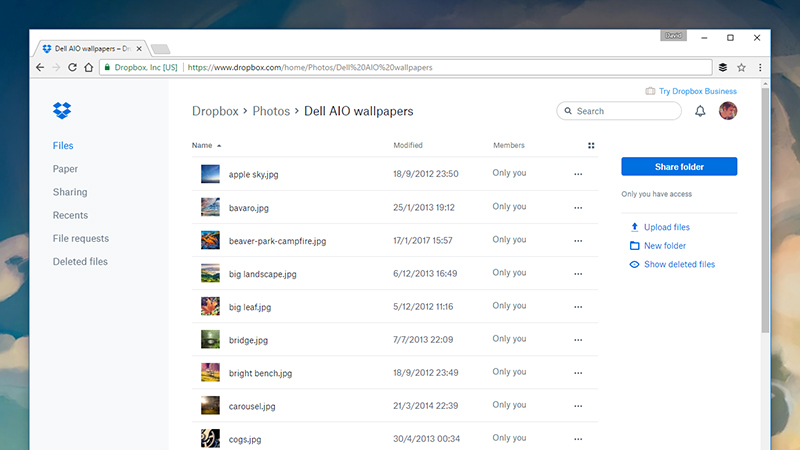800x450 pixels.
Task: Close the Dell AIO wallpapers browser tab
Action: point(139,48)
